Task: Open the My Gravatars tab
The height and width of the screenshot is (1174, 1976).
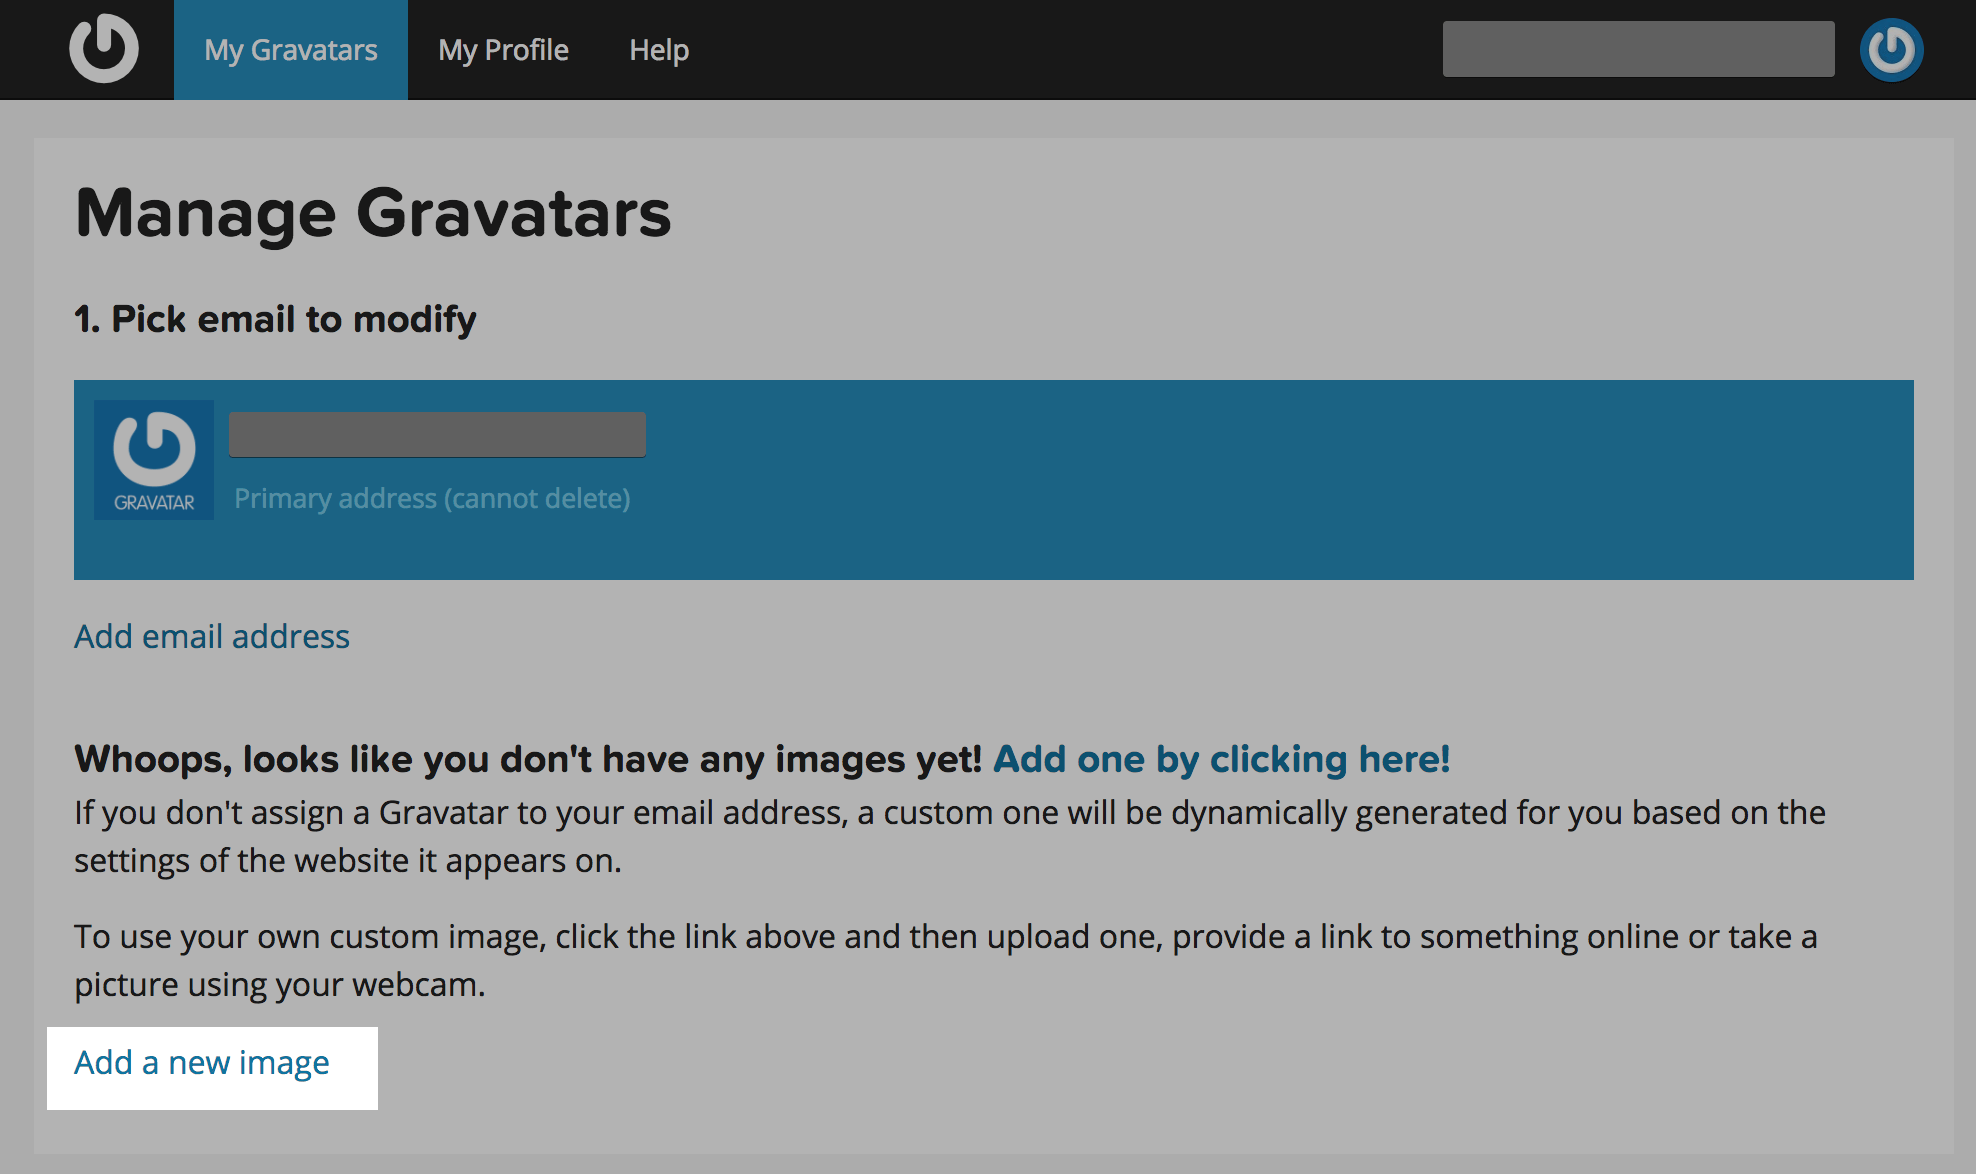Action: tap(291, 50)
